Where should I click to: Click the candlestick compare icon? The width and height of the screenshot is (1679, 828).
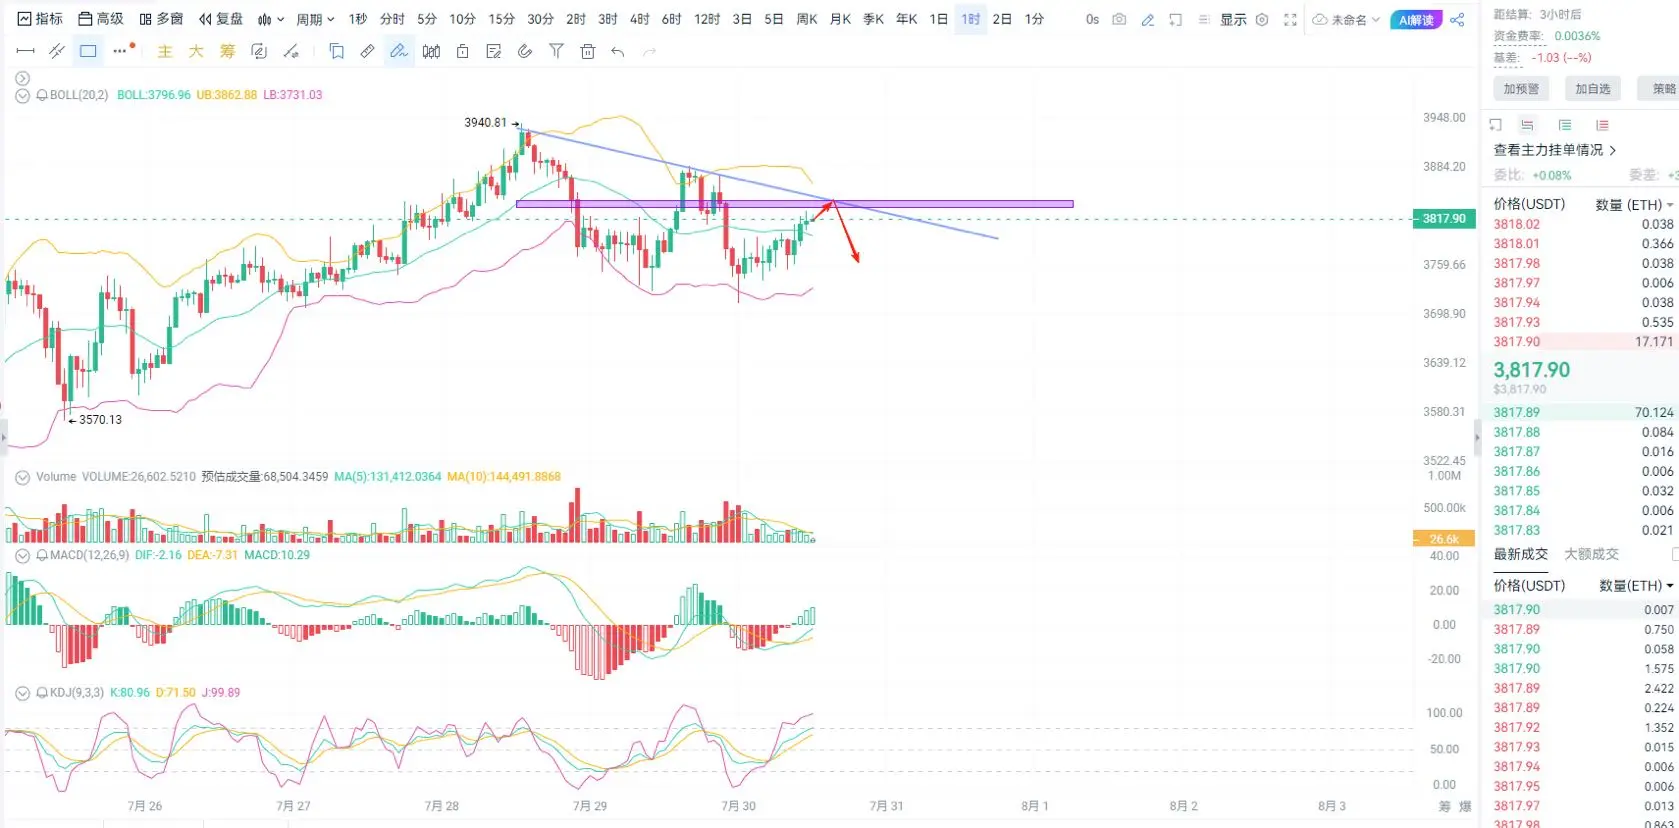point(431,51)
